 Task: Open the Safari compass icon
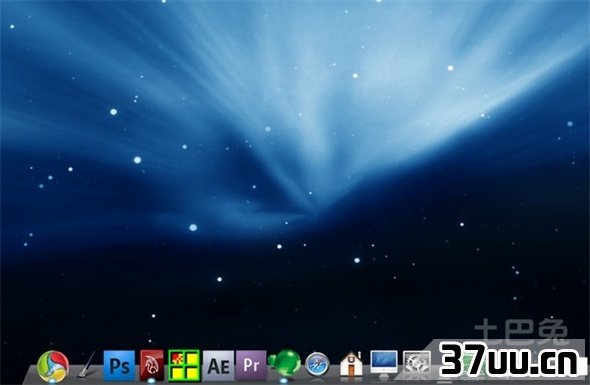317,364
